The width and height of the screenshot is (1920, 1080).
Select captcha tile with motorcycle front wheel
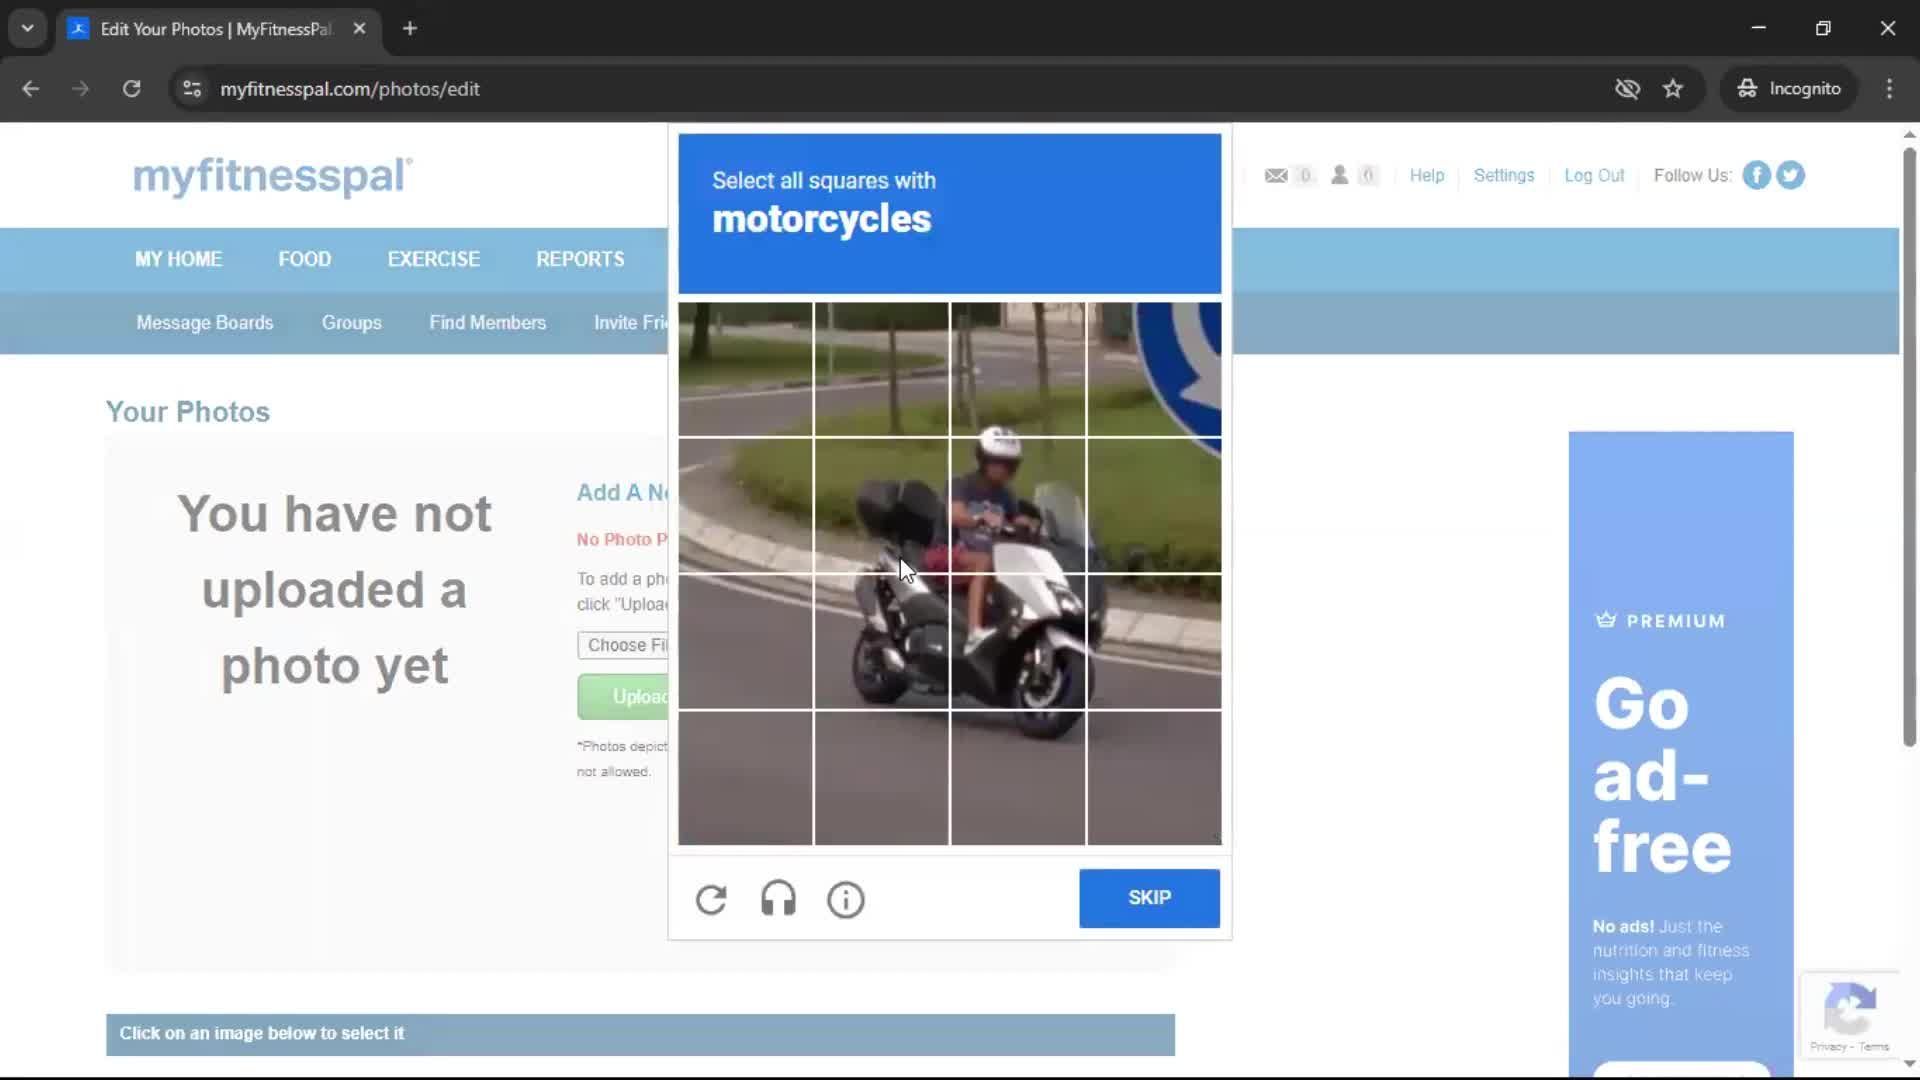(x=1017, y=642)
